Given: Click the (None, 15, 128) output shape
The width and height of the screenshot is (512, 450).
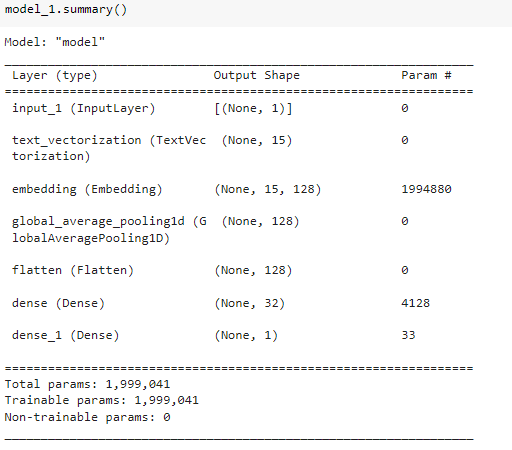Looking at the screenshot, I should coord(268,189).
